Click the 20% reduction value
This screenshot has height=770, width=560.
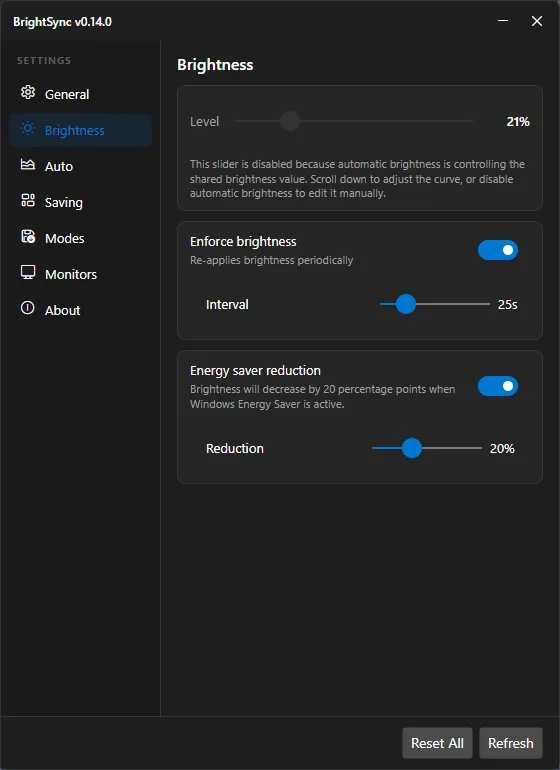click(502, 448)
